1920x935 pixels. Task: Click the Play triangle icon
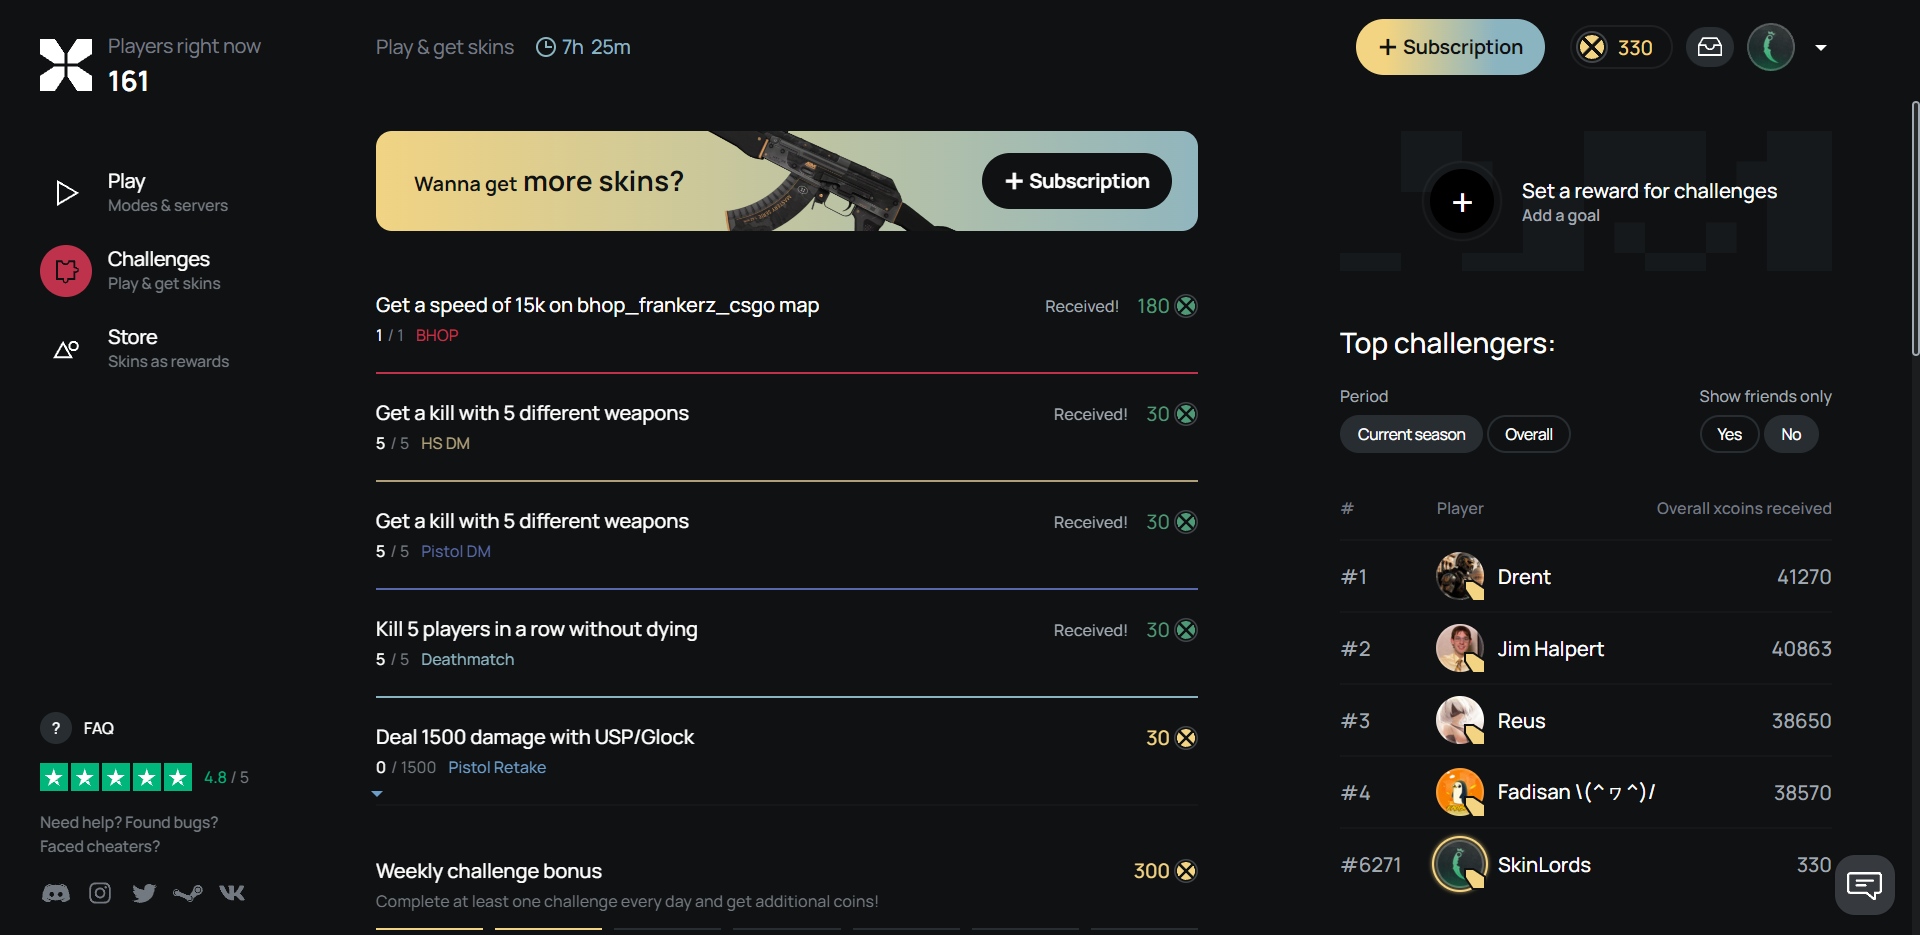point(66,193)
